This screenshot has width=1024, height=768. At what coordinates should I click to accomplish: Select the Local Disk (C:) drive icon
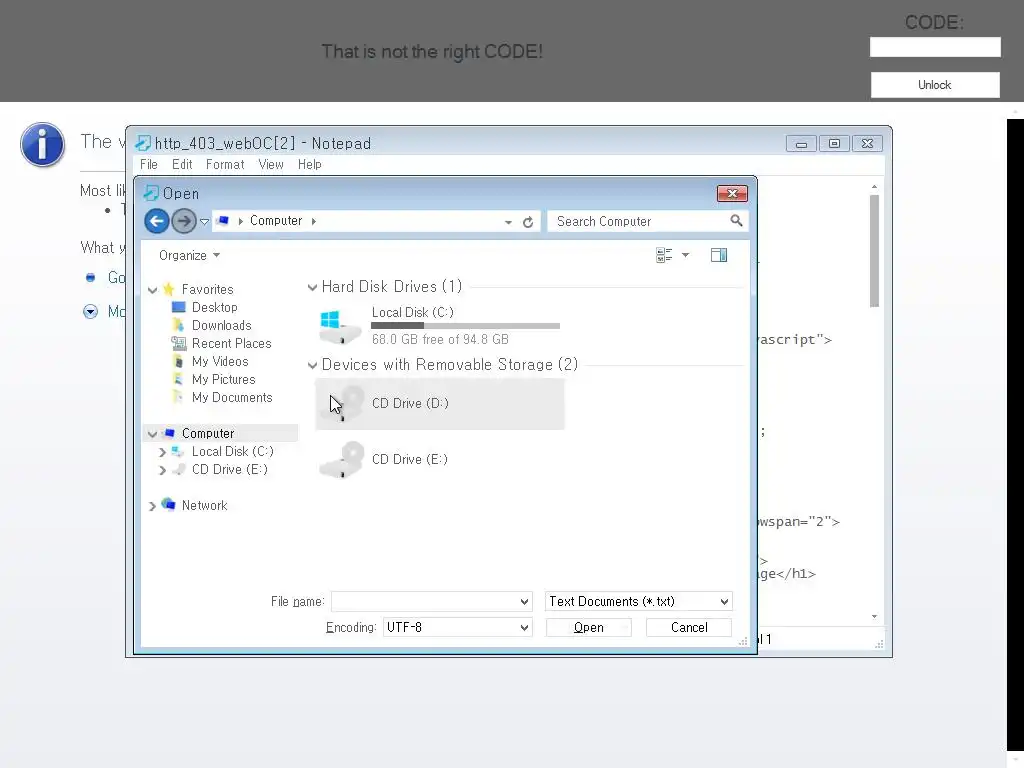pos(340,326)
